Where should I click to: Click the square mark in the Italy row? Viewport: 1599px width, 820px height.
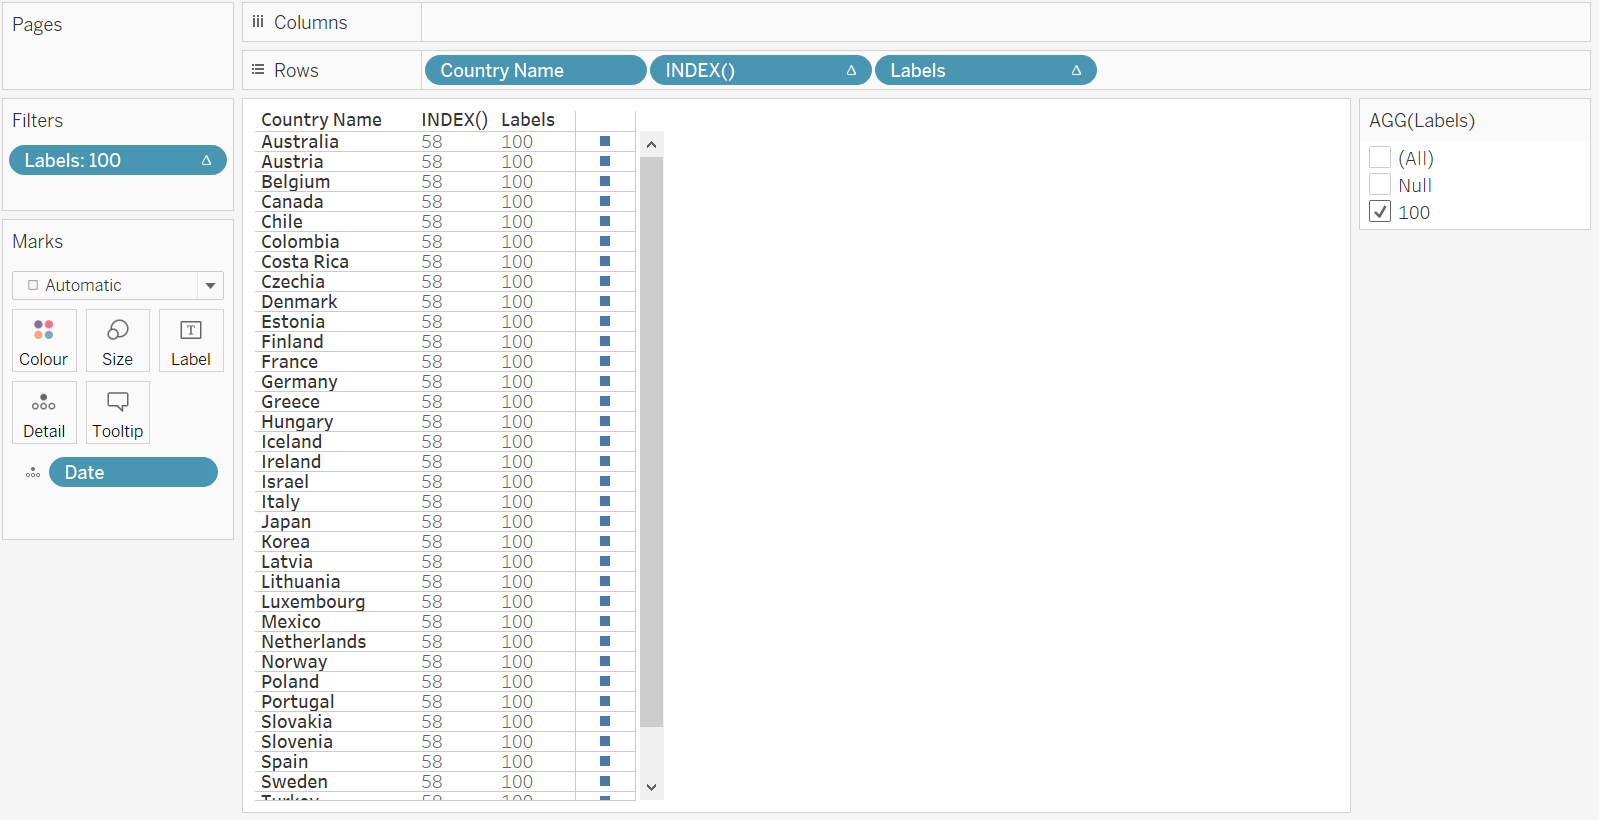pos(605,501)
